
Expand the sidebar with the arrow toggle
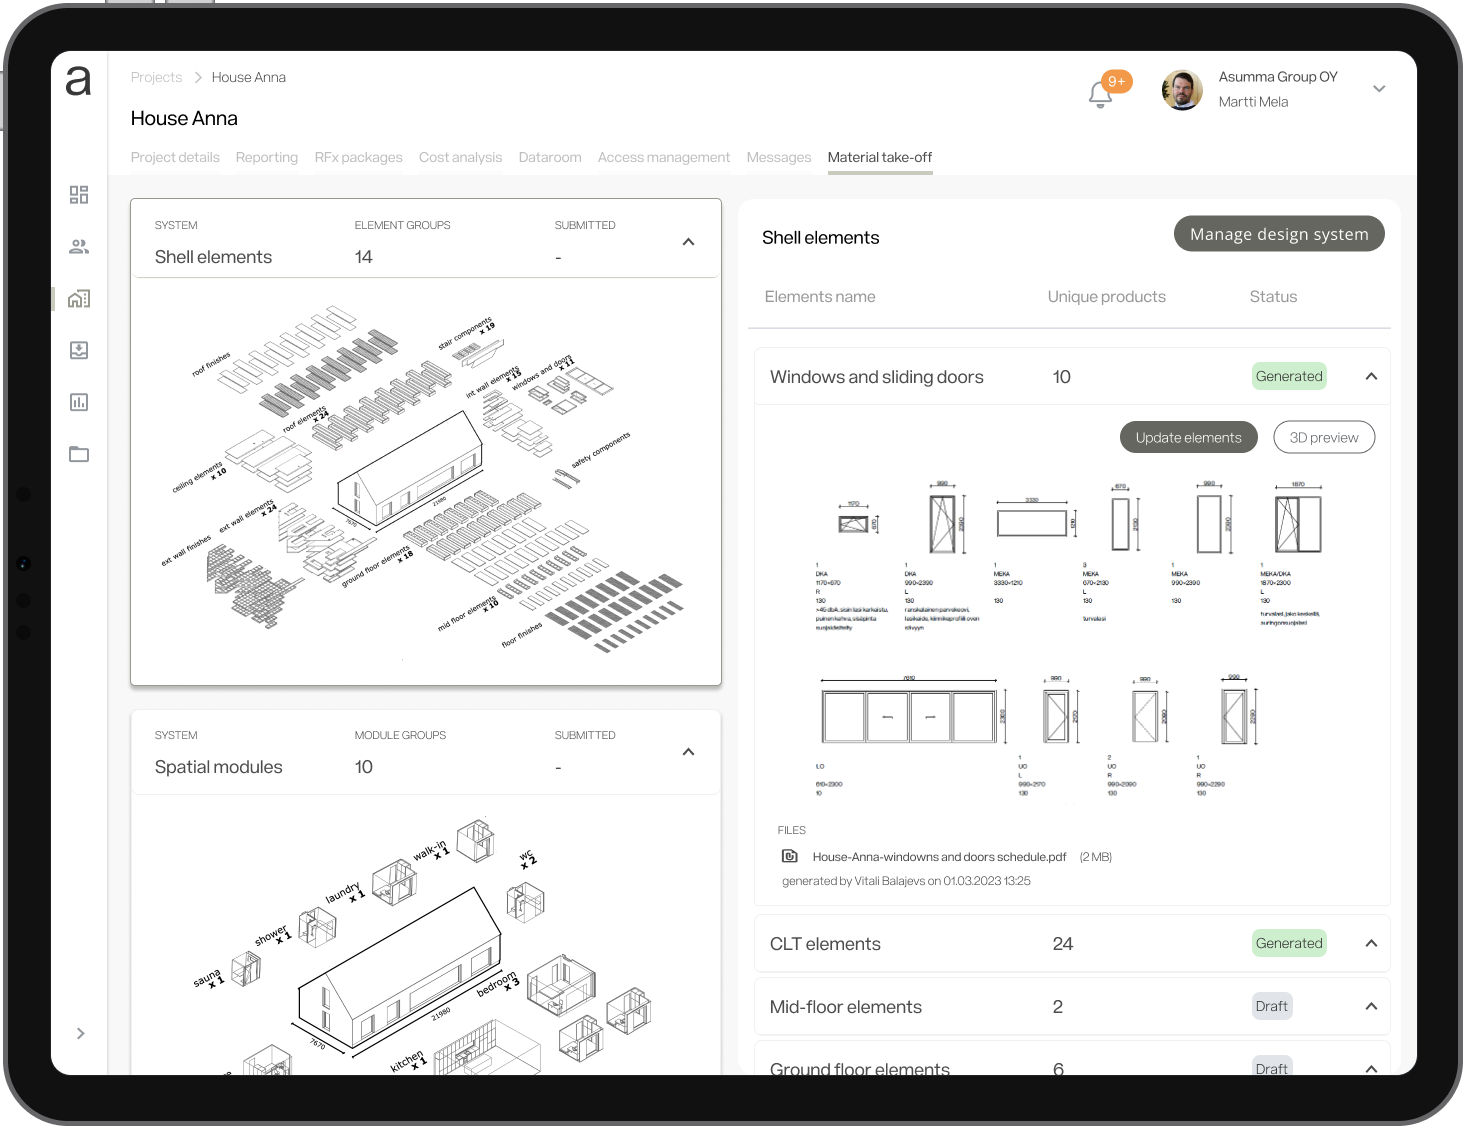pyautogui.click(x=80, y=1033)
